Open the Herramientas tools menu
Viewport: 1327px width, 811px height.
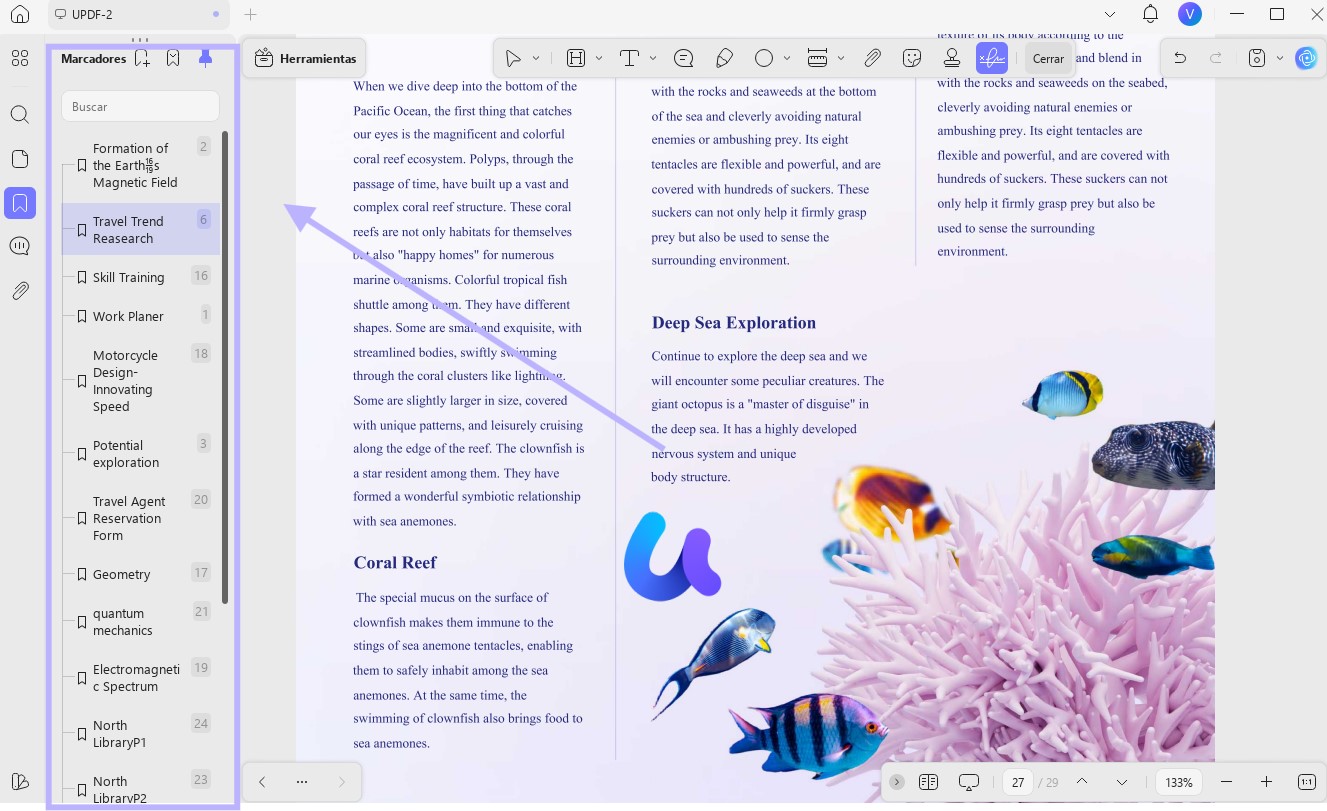point(306,59)
